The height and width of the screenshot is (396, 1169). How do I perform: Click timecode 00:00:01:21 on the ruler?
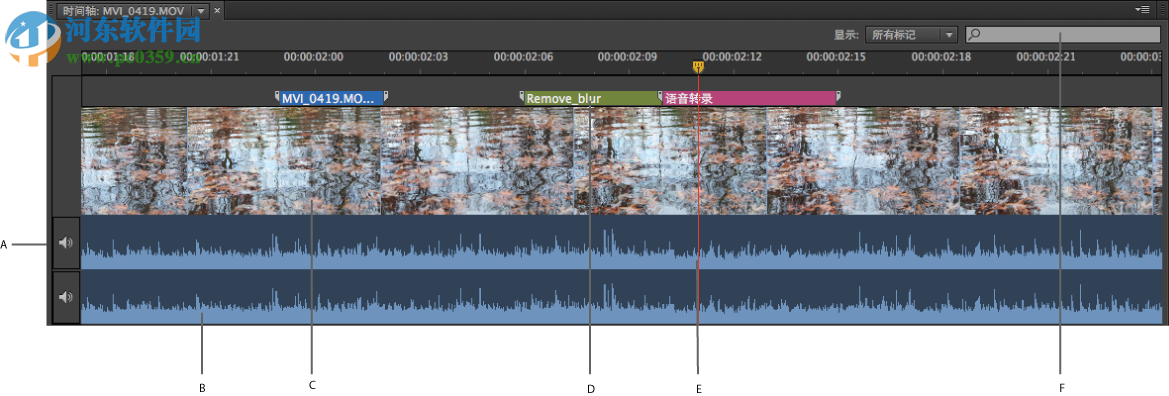(x=209, y=57)
